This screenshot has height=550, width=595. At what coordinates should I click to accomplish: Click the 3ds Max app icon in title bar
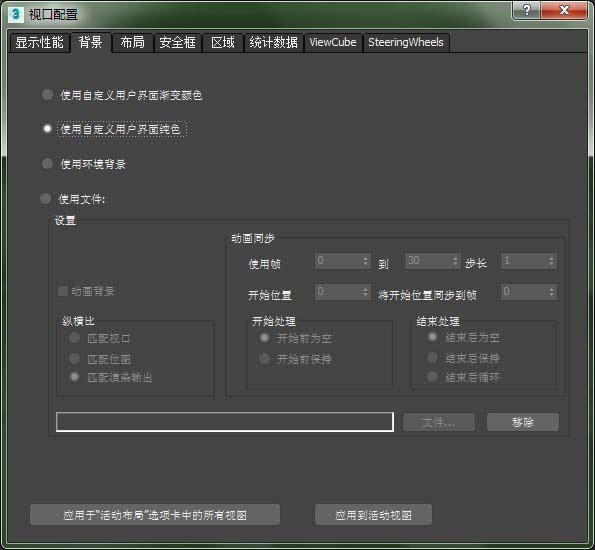[16, 14]
